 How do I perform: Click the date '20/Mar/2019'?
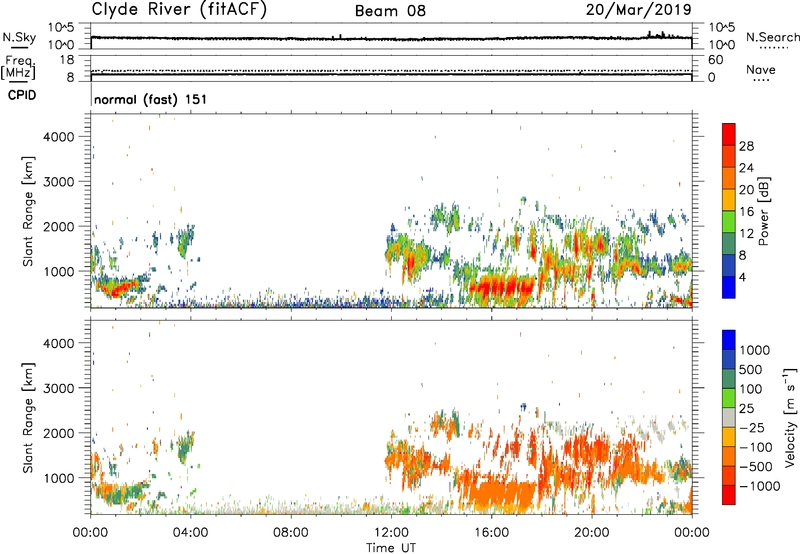point(638,10)
